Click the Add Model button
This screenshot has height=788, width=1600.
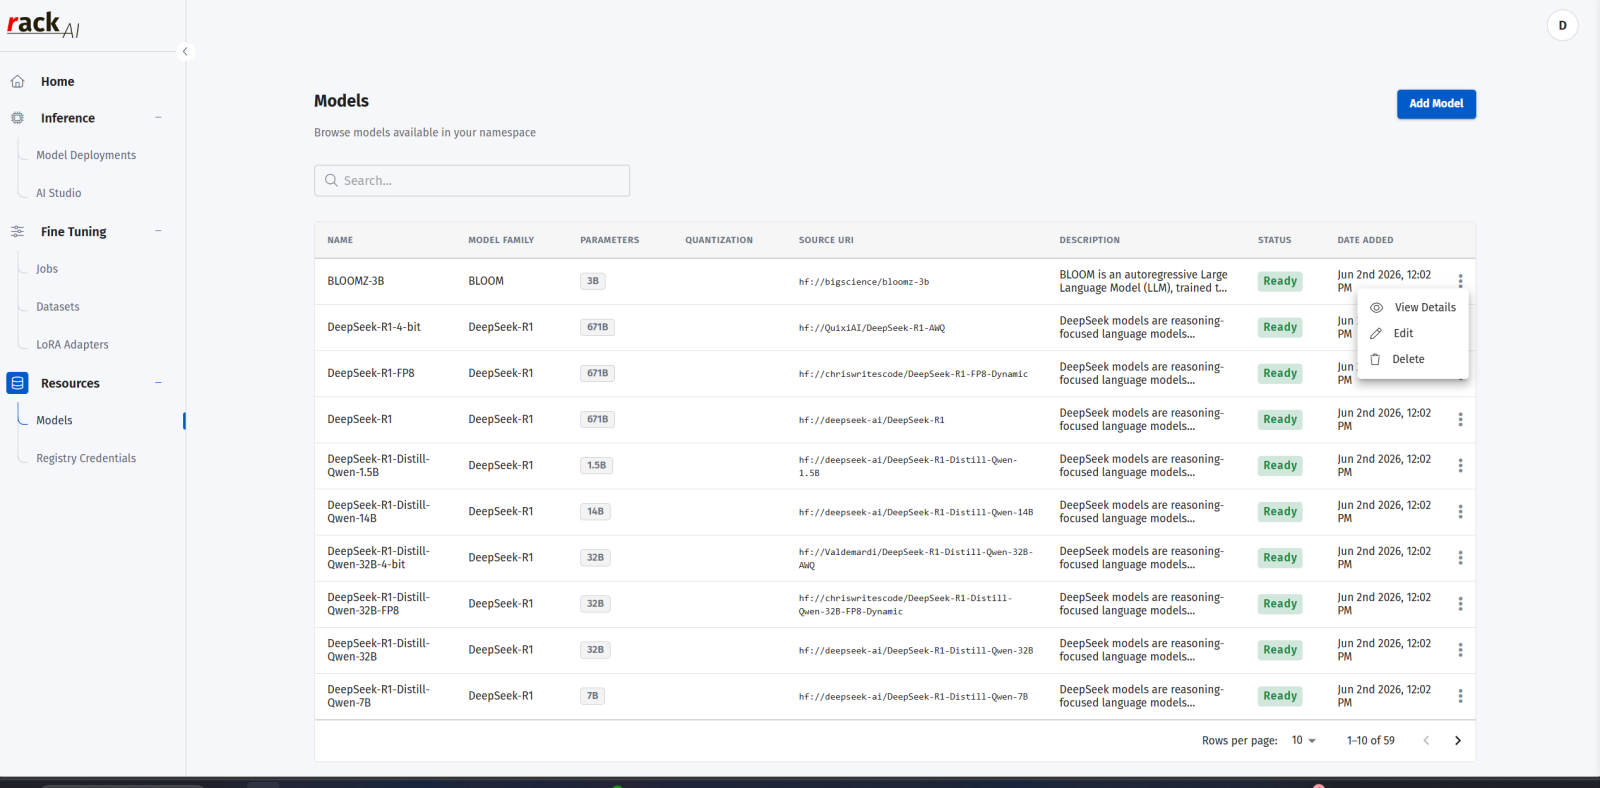[1436, 104]
